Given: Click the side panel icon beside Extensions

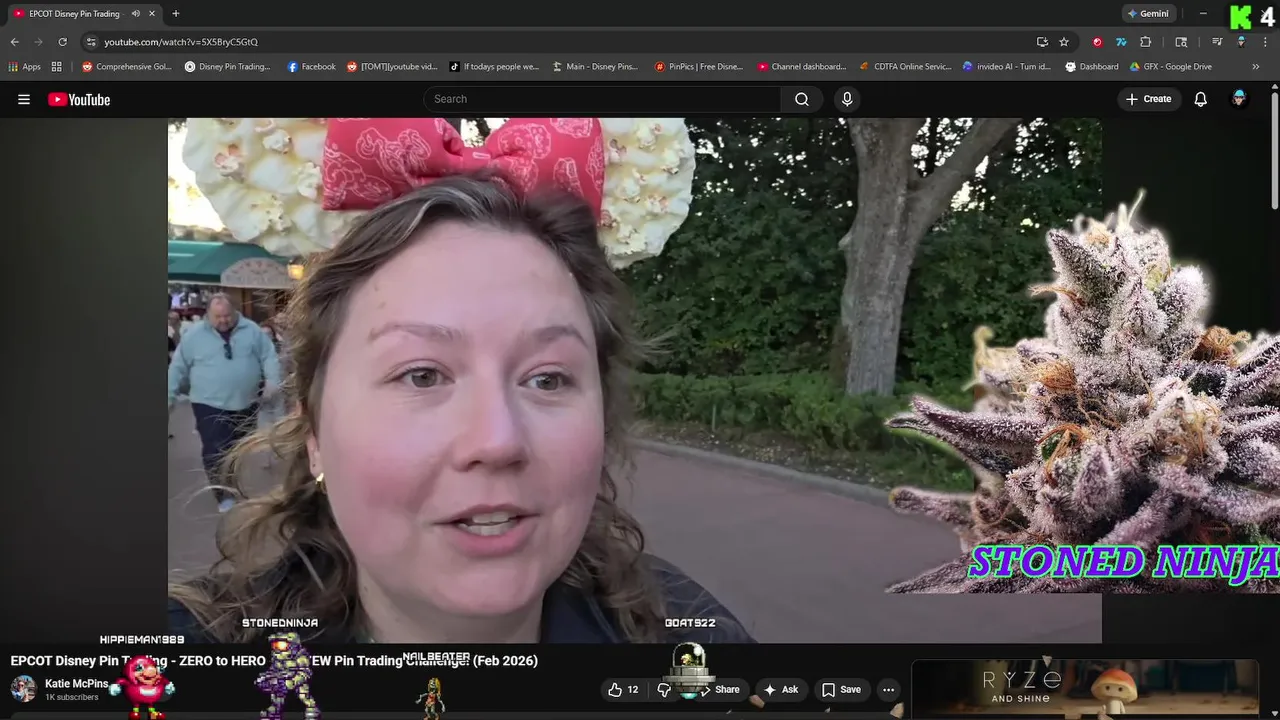Looking at the screenshot, I should [1181, 42].
